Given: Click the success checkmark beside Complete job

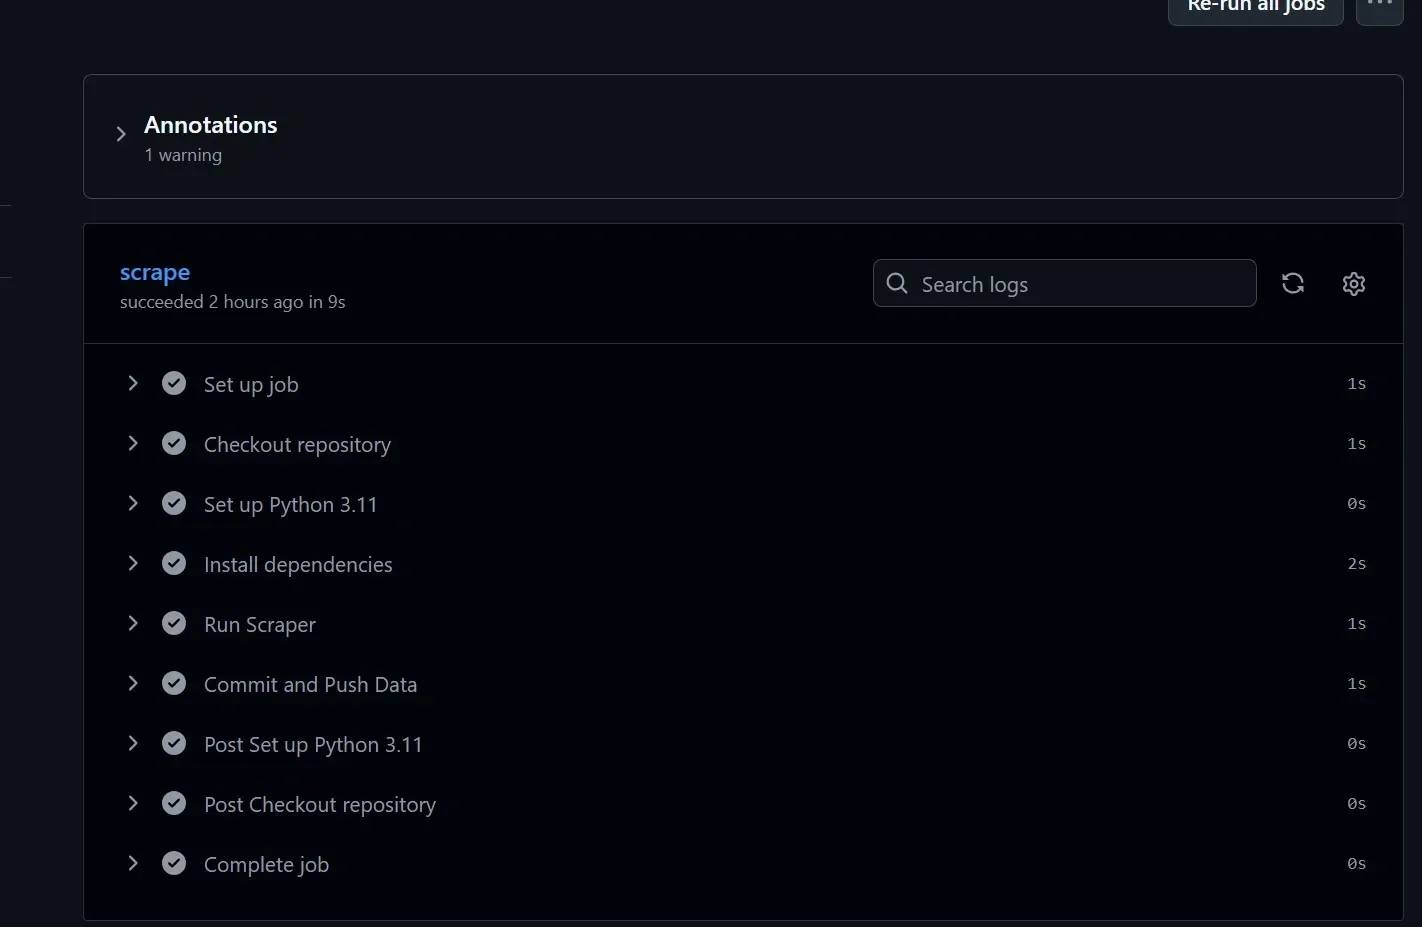Looking at the screenshot, I should pyautogui.click(x=174, y=864).
